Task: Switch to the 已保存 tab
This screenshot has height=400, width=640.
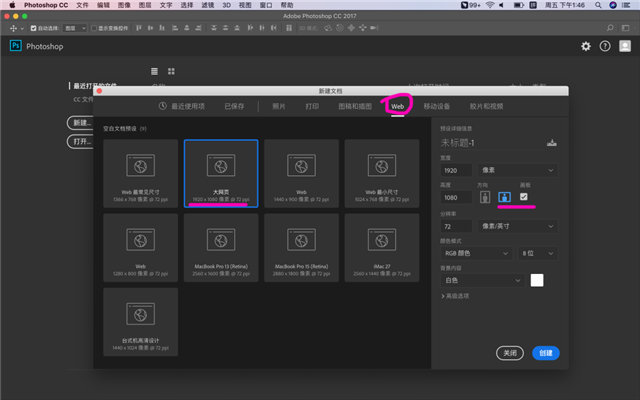Action: point(234,106)
